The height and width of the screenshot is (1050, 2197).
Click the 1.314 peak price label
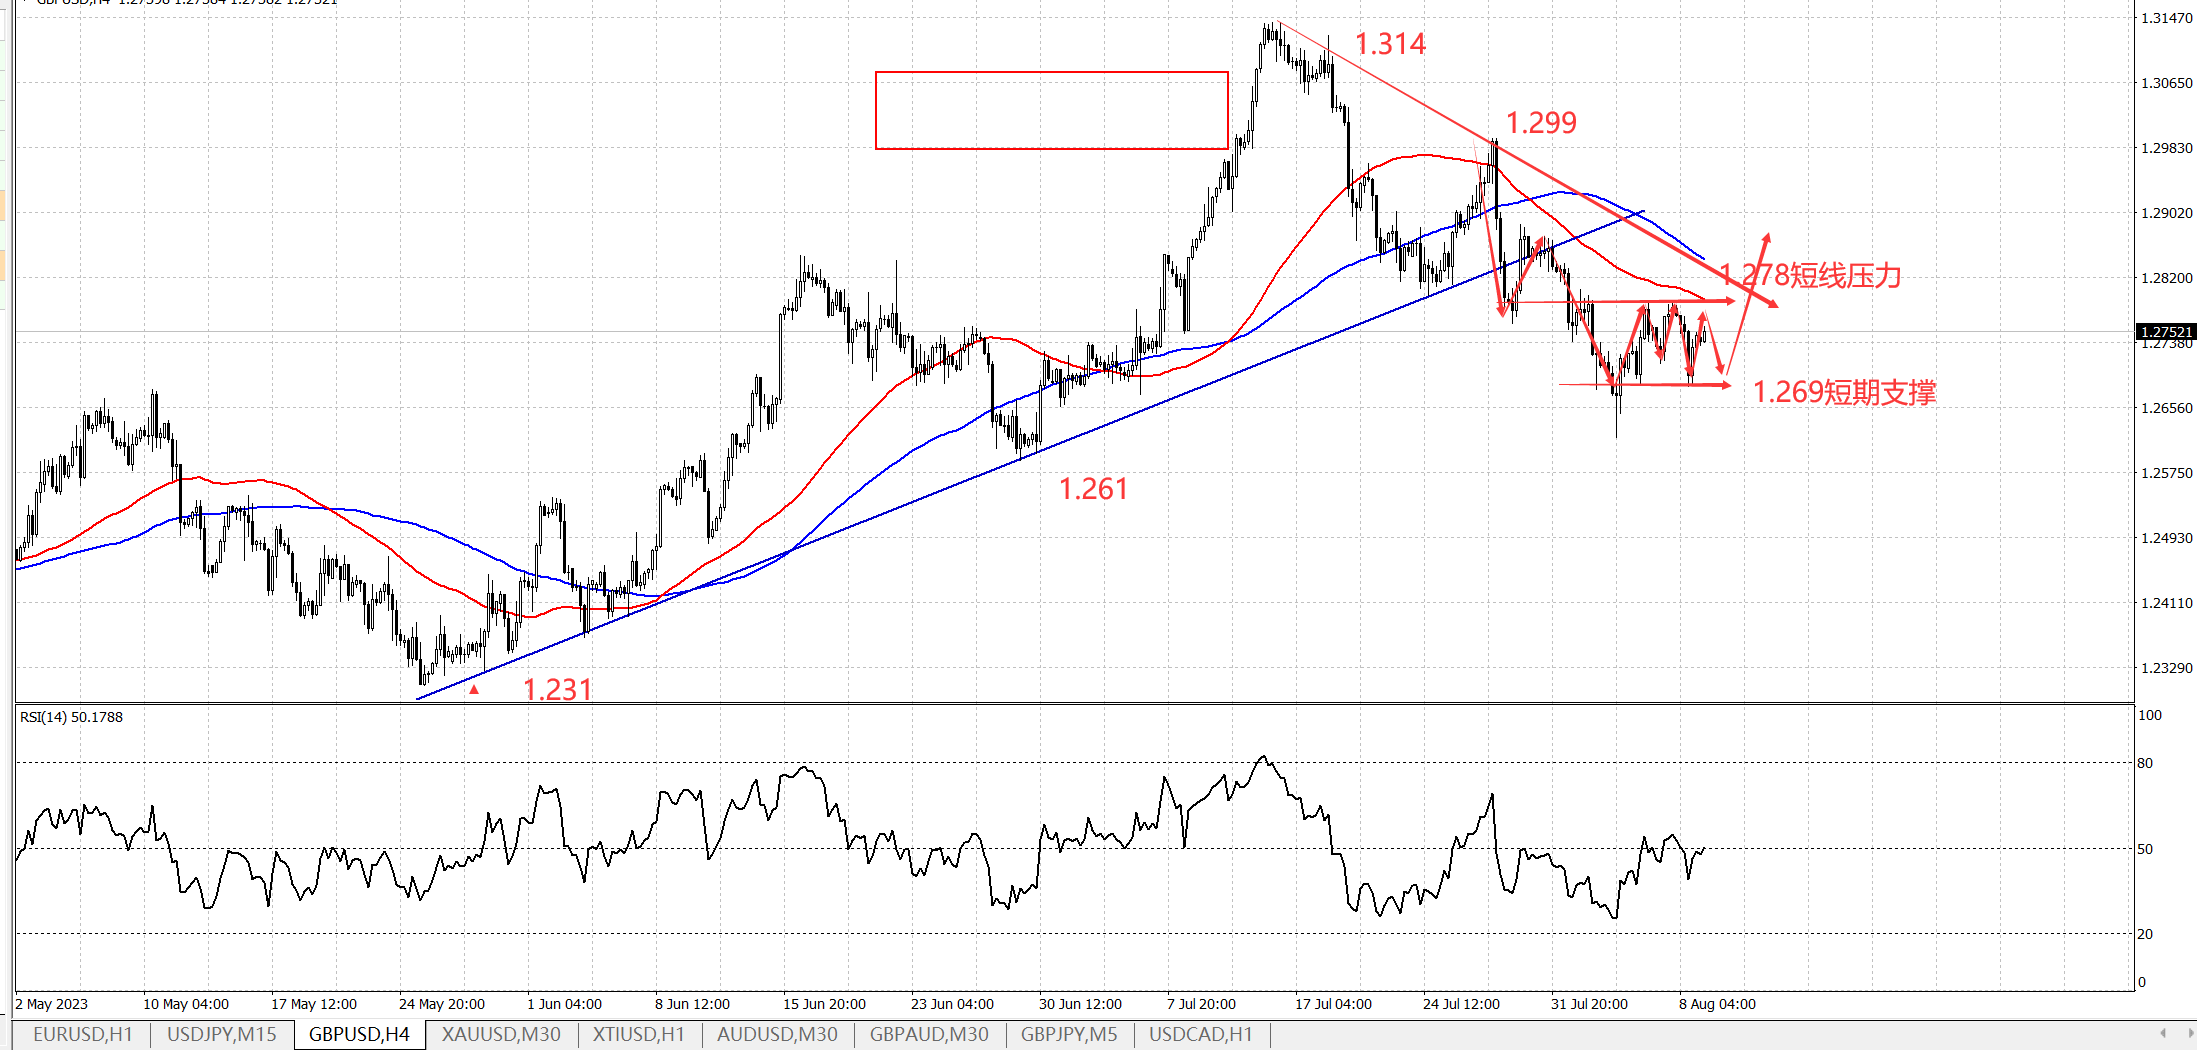[1390, 44]
